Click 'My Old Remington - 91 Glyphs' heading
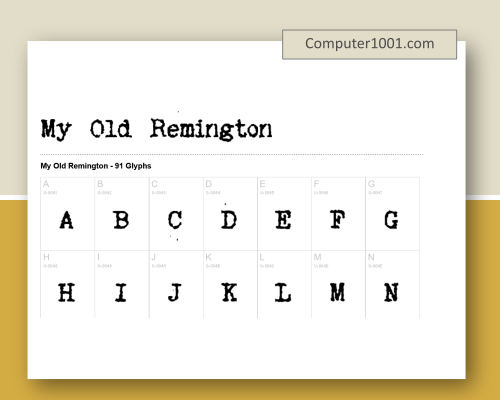Viewport: 500px width, 400px height. (x=96, y=166)
